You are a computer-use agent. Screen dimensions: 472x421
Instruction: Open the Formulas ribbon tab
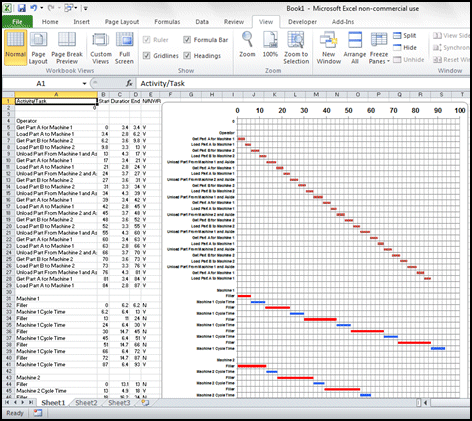(x=167, y=22)
